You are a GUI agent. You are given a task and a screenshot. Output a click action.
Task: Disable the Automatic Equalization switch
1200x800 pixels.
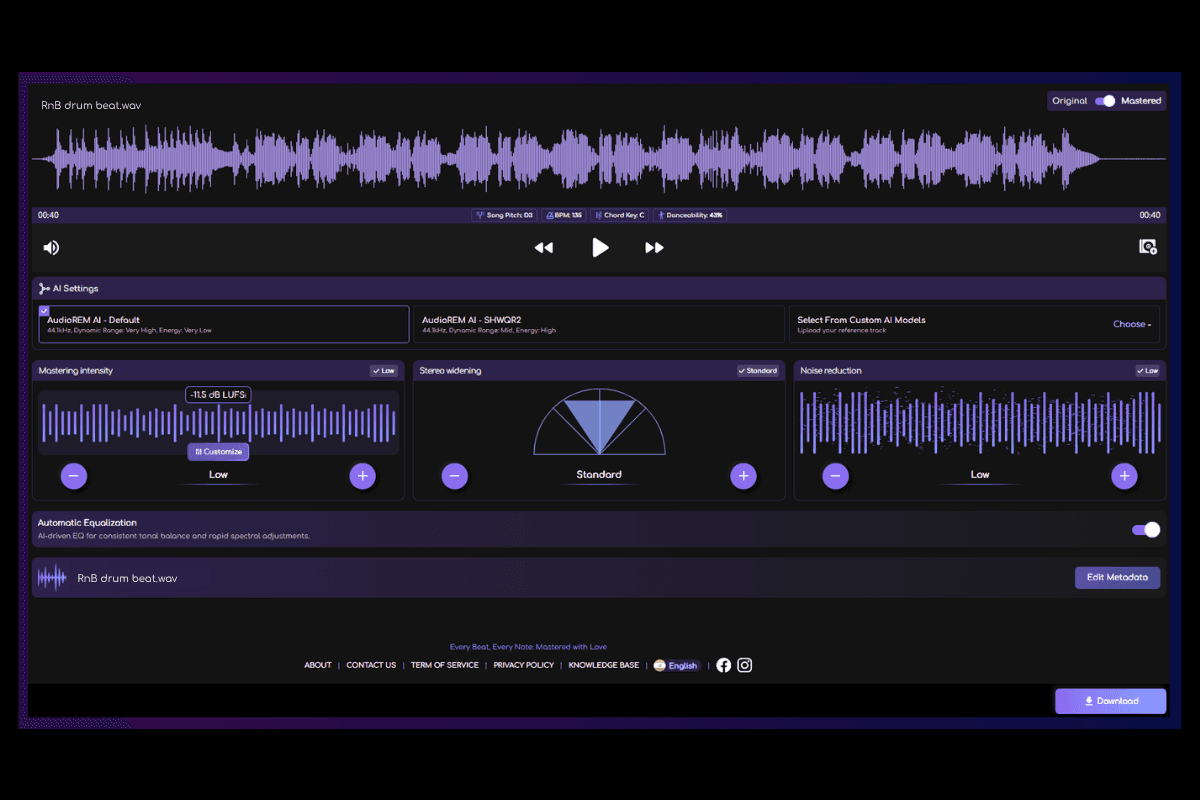coord(1146,530)
